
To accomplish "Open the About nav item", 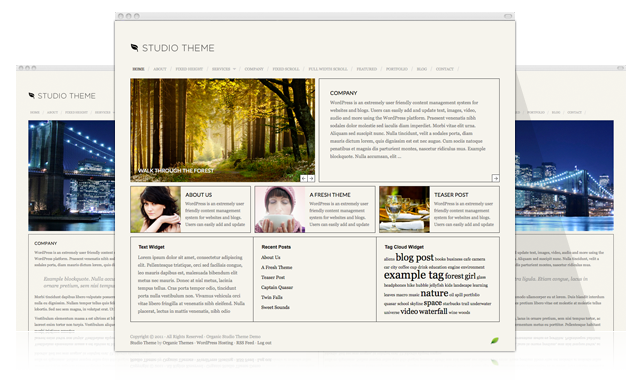I will point(160,69).
